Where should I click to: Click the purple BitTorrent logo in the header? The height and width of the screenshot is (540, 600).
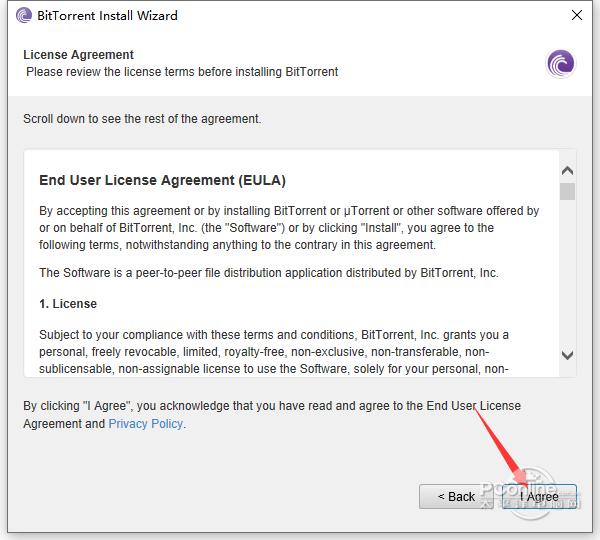(561, 64)
